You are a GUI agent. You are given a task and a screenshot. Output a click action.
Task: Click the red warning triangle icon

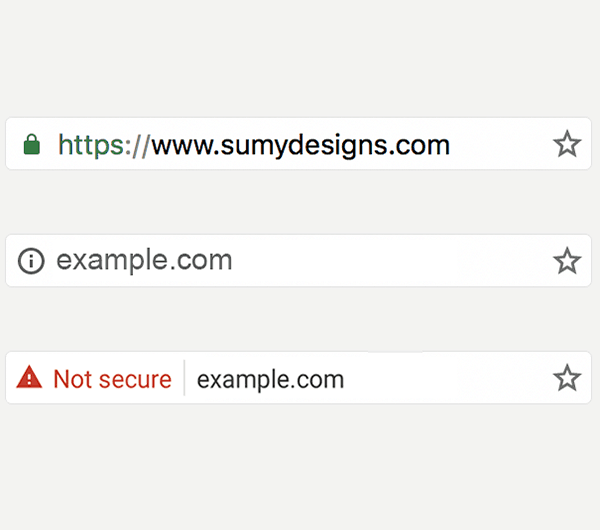tap(29, 377)
